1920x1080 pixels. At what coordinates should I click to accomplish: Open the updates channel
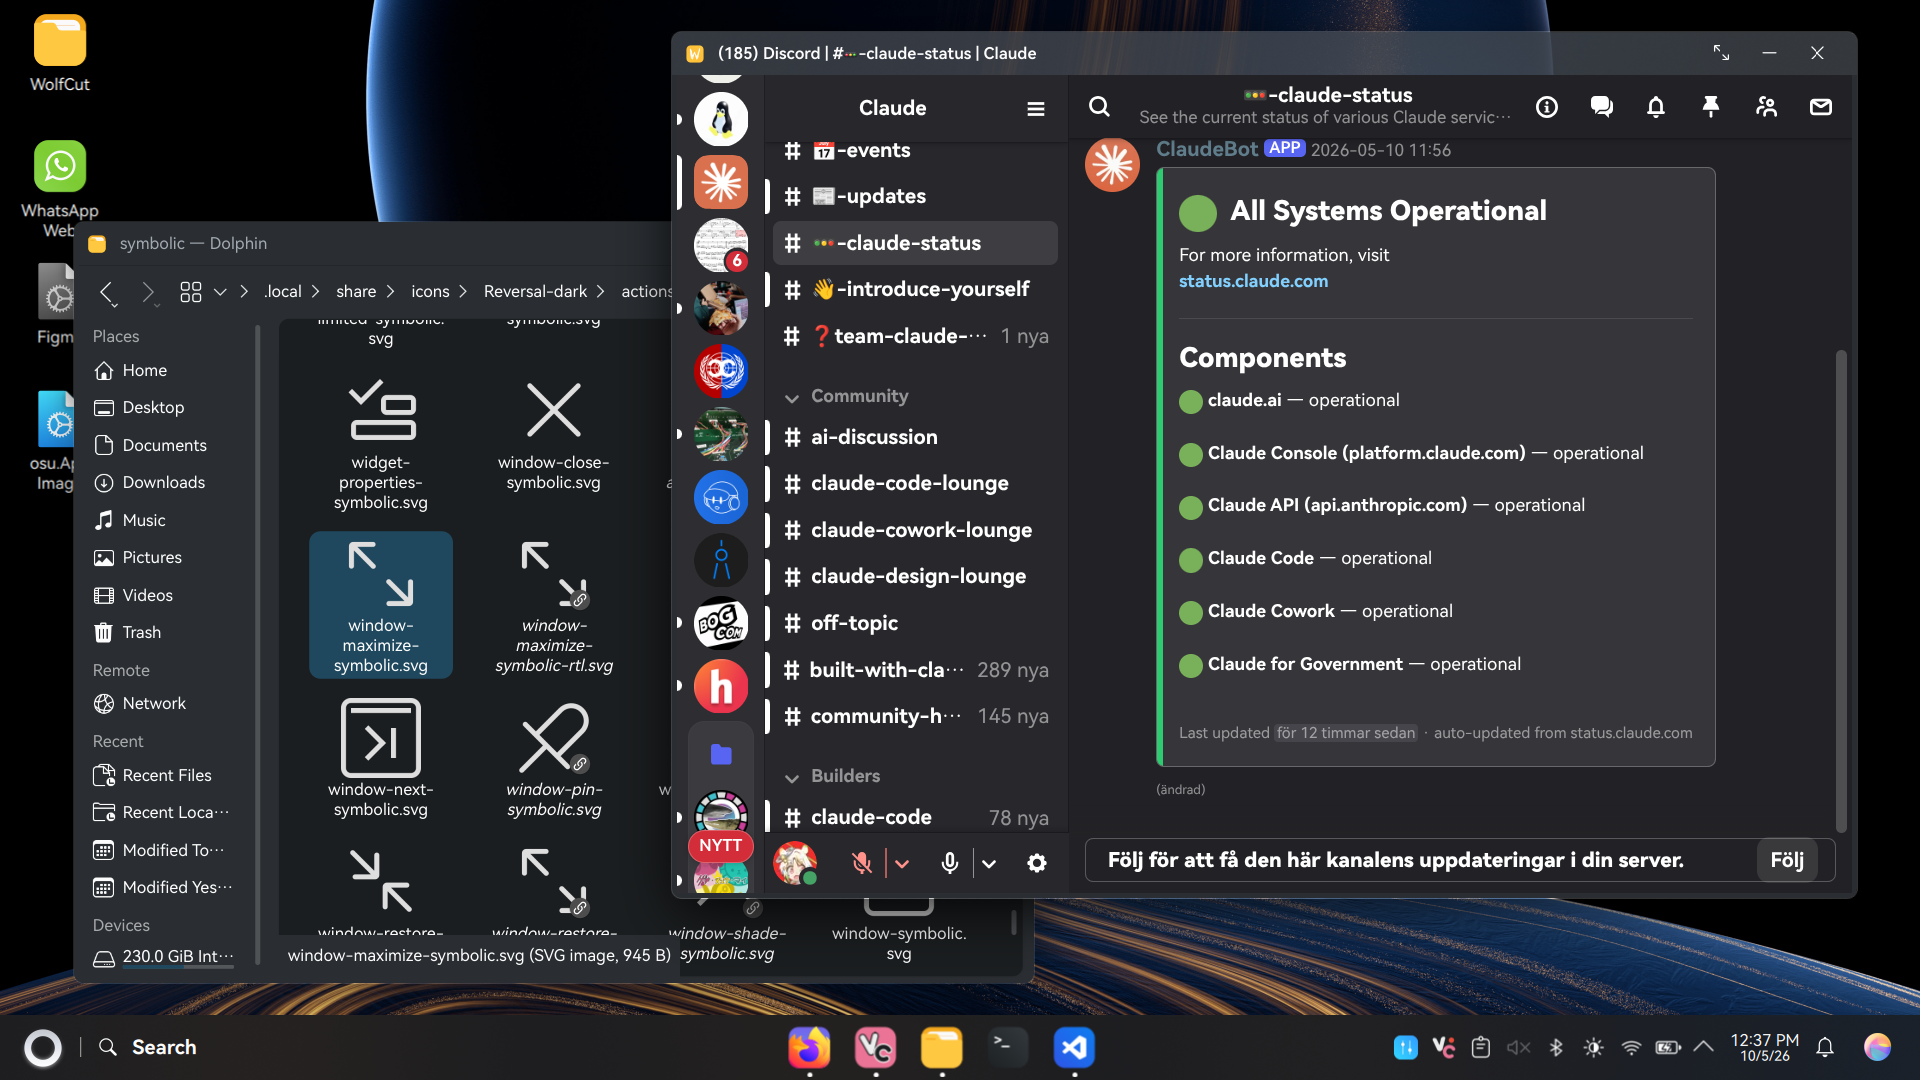click(915, 196)
